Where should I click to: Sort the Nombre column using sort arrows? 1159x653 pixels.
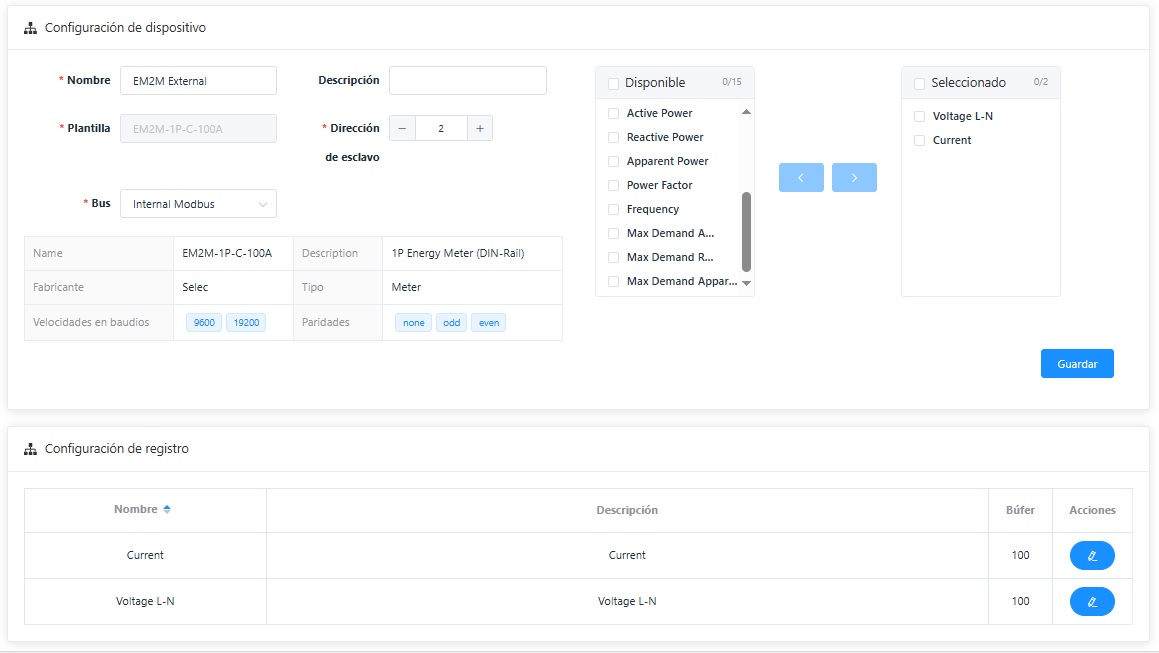pos(167,510)
